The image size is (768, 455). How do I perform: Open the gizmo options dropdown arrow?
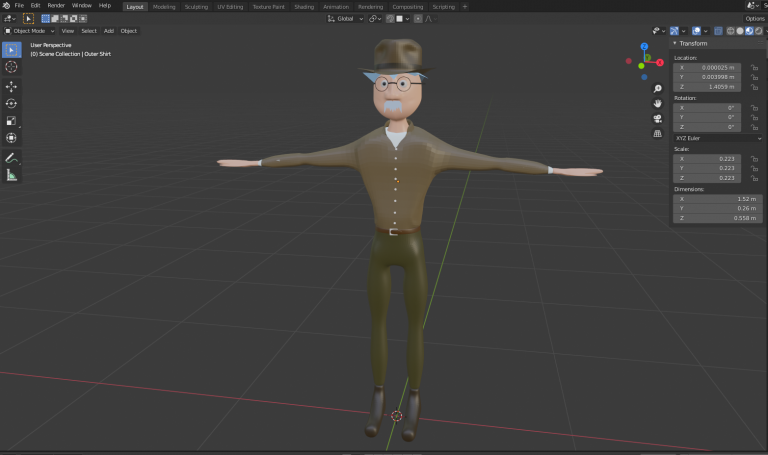point(683,31)
